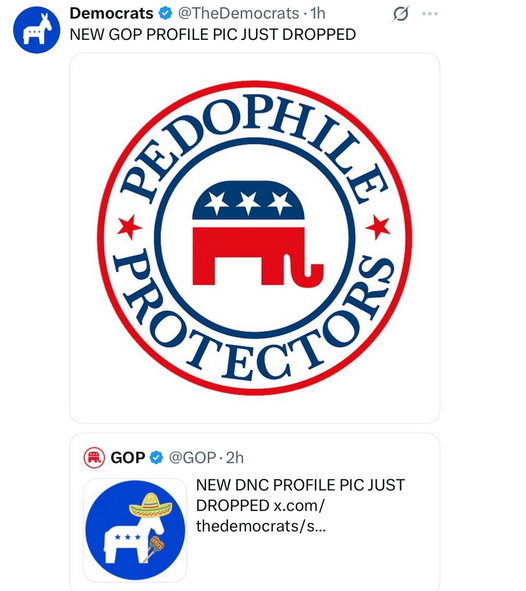
Task: Open the circular elephant seal image
Action: [255, 238]
